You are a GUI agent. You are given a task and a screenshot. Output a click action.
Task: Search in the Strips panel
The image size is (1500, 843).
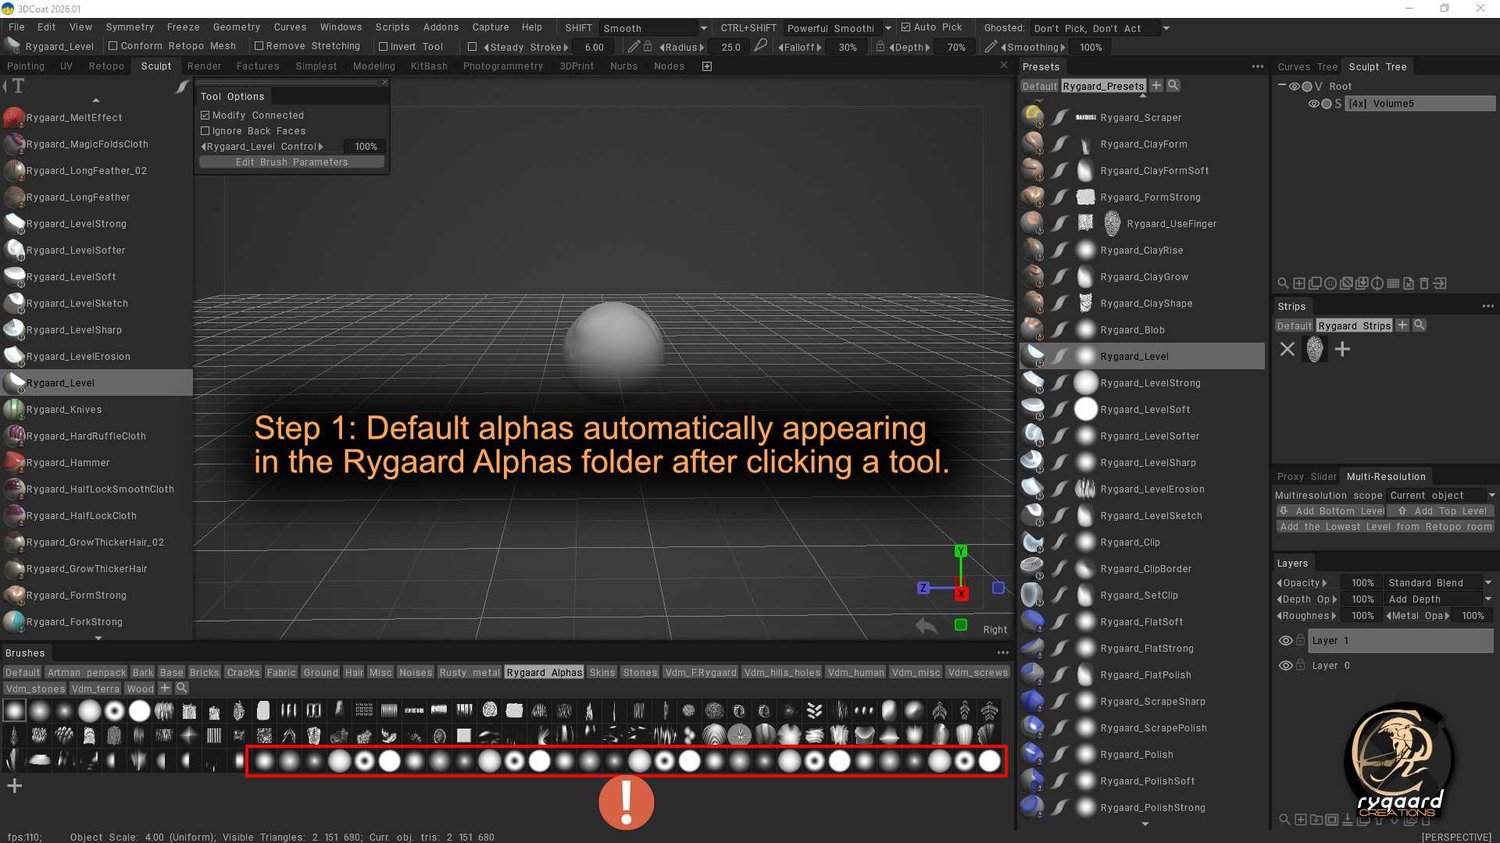[1419, 325]
